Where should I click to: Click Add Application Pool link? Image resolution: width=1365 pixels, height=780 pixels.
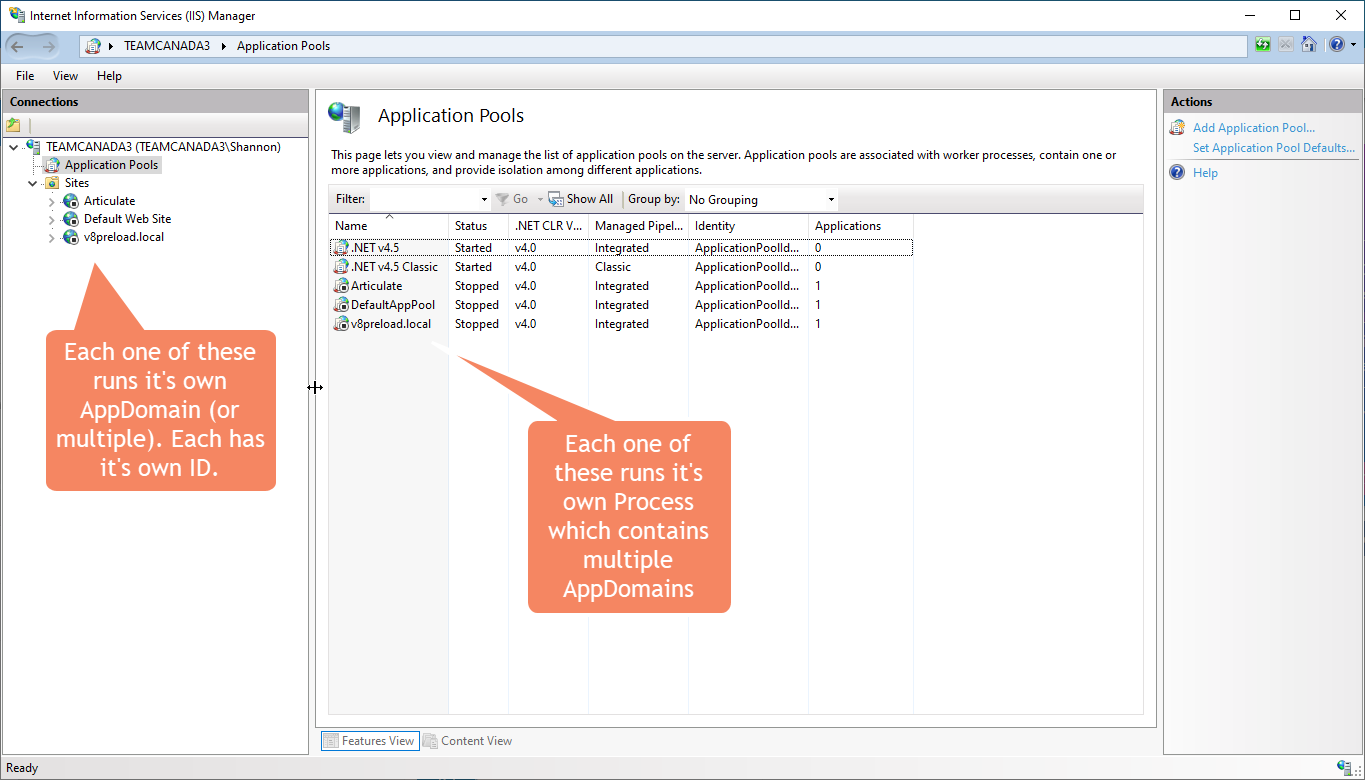(1254, 128)
